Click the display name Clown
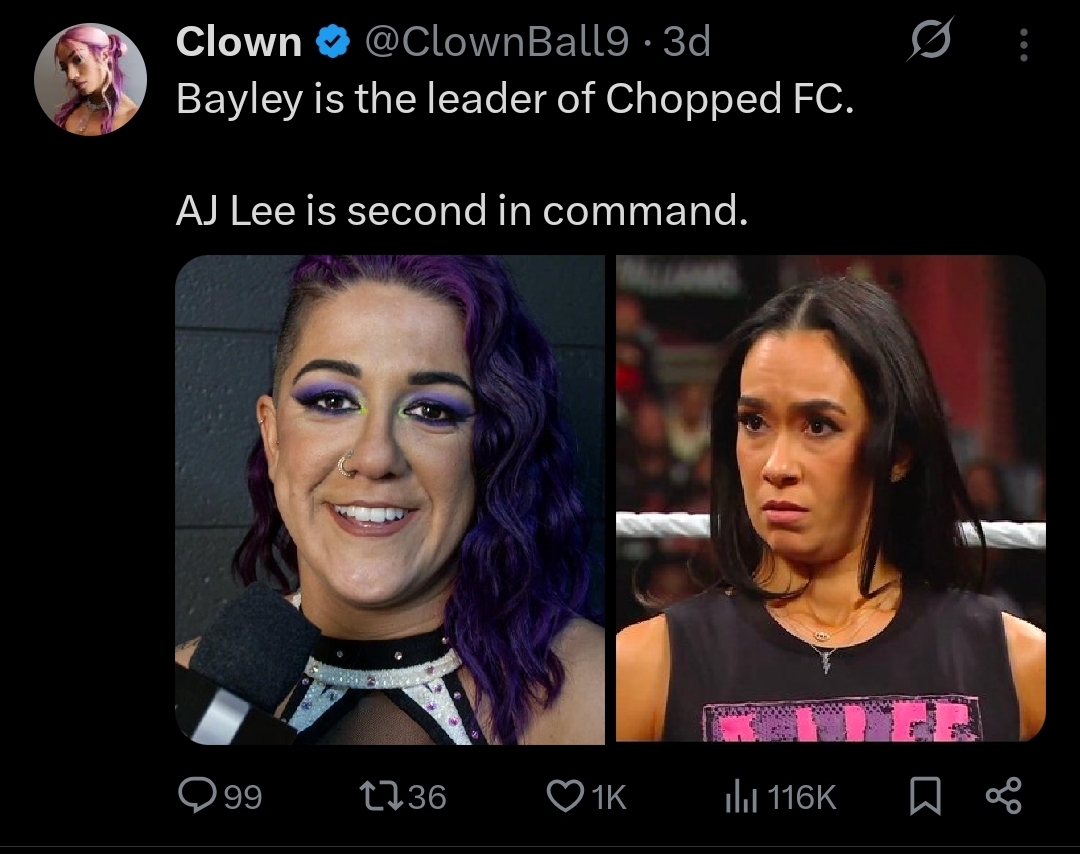The width and height of the screenshot is (1080, 854). tap(238, 41)
